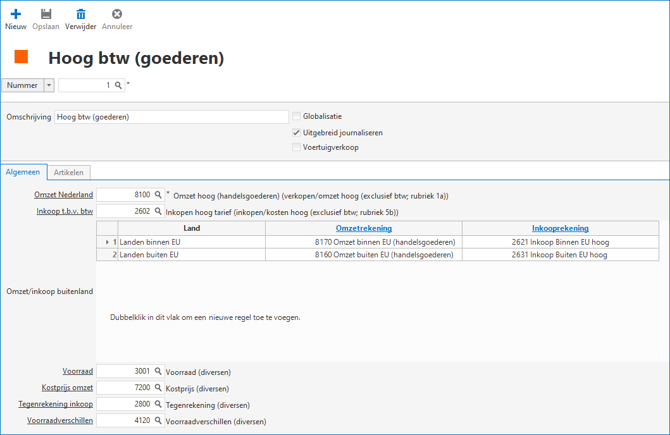Enable the Globalisatie checkbox
This screenshot has height=435, width=670.
tap(297, 117)
